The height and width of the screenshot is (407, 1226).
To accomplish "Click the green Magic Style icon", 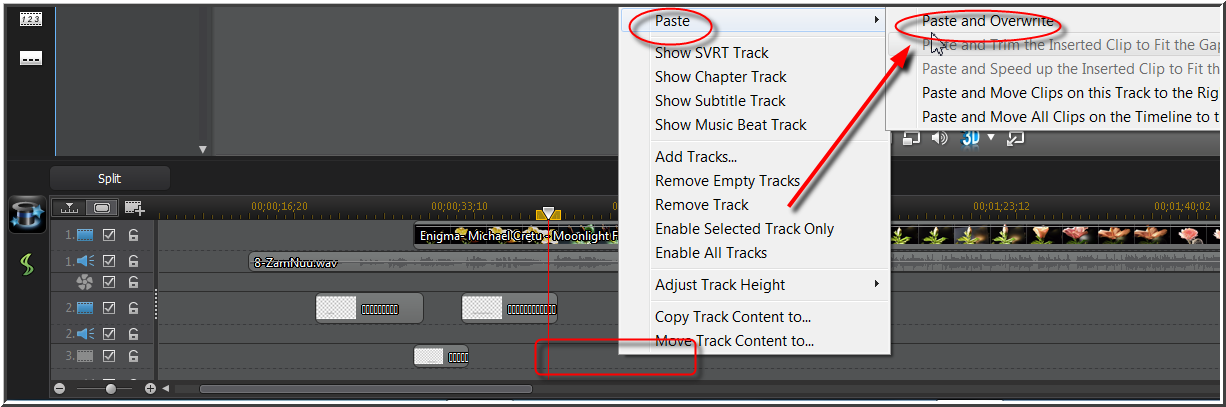I will 26,267.
